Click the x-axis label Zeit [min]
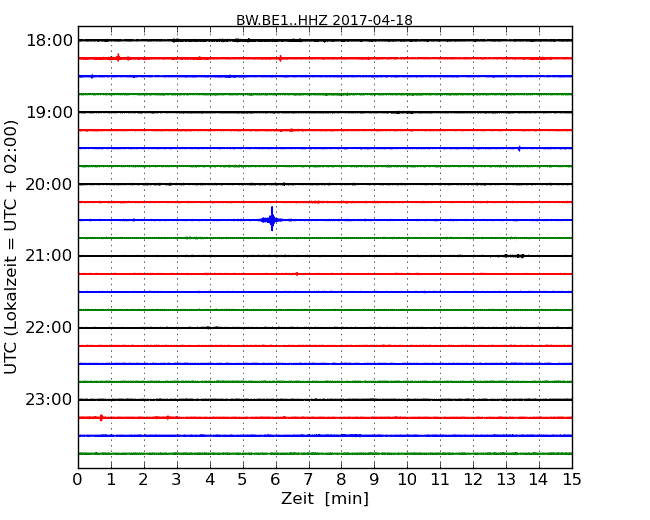 325,498
